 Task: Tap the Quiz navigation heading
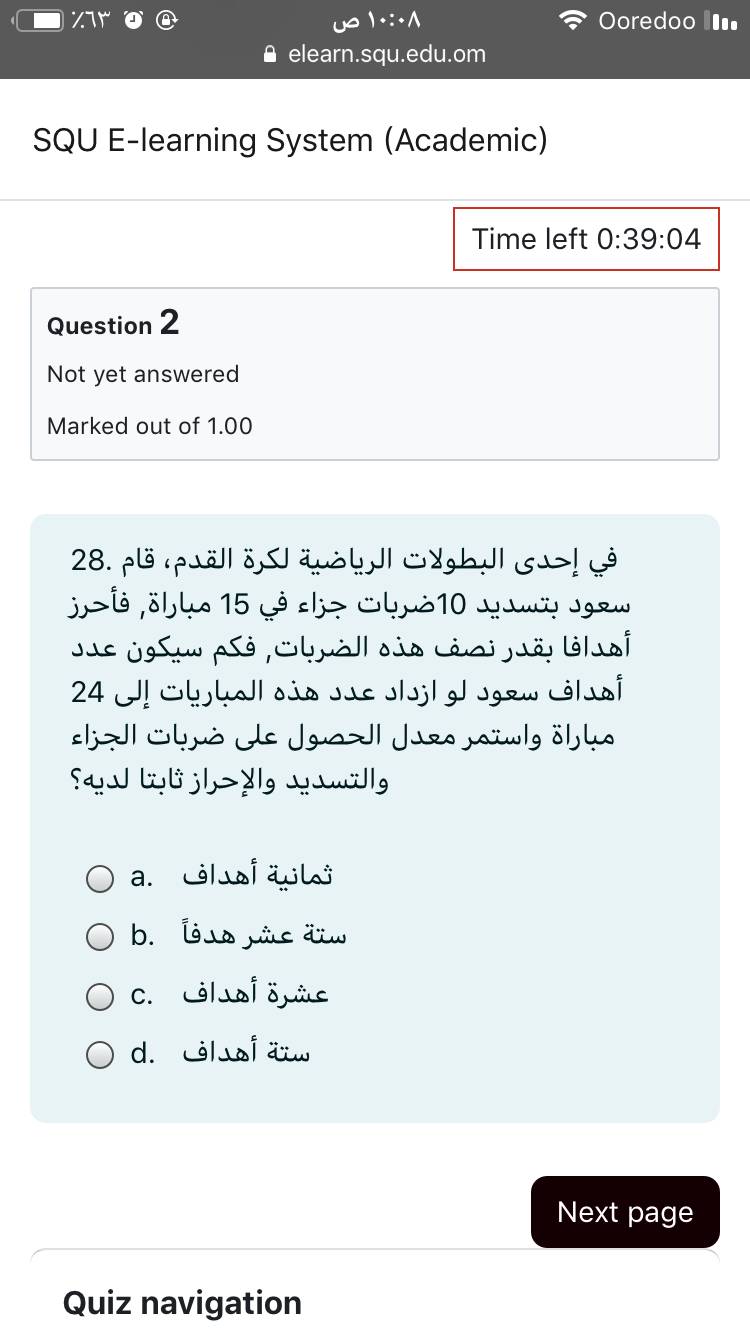(182, 1303)
